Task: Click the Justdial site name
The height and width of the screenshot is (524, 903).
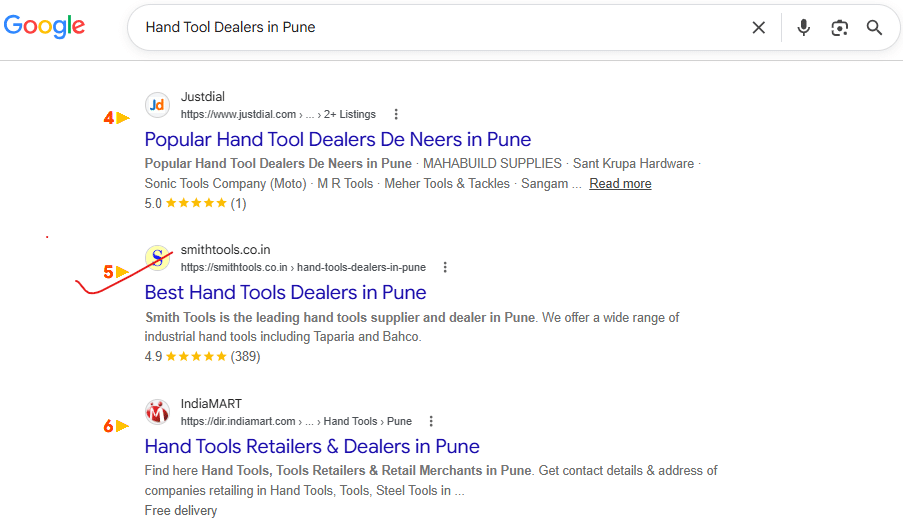Action: (x=203, y=97)
